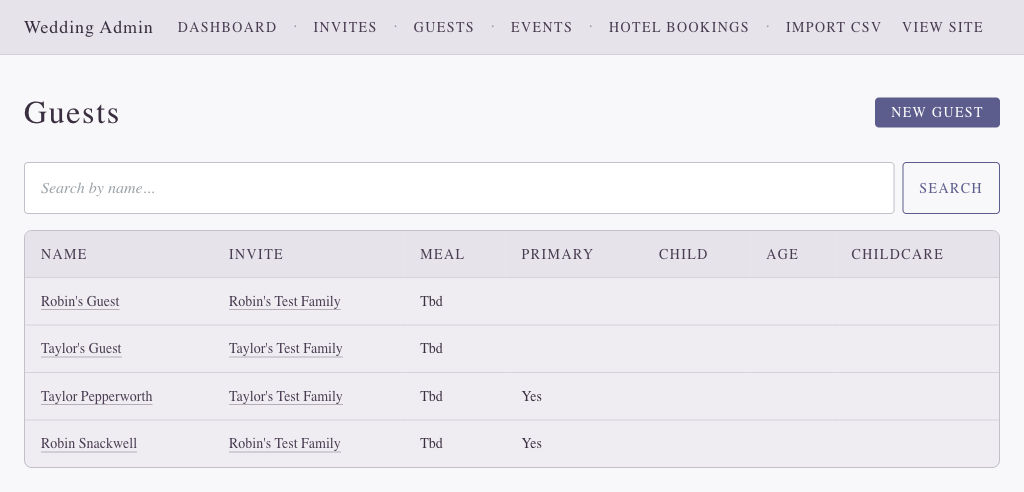The height and width of the screenshot is (492, 1024).
Task: Open Taylor's Guest record
Action: tap(81, 349)
